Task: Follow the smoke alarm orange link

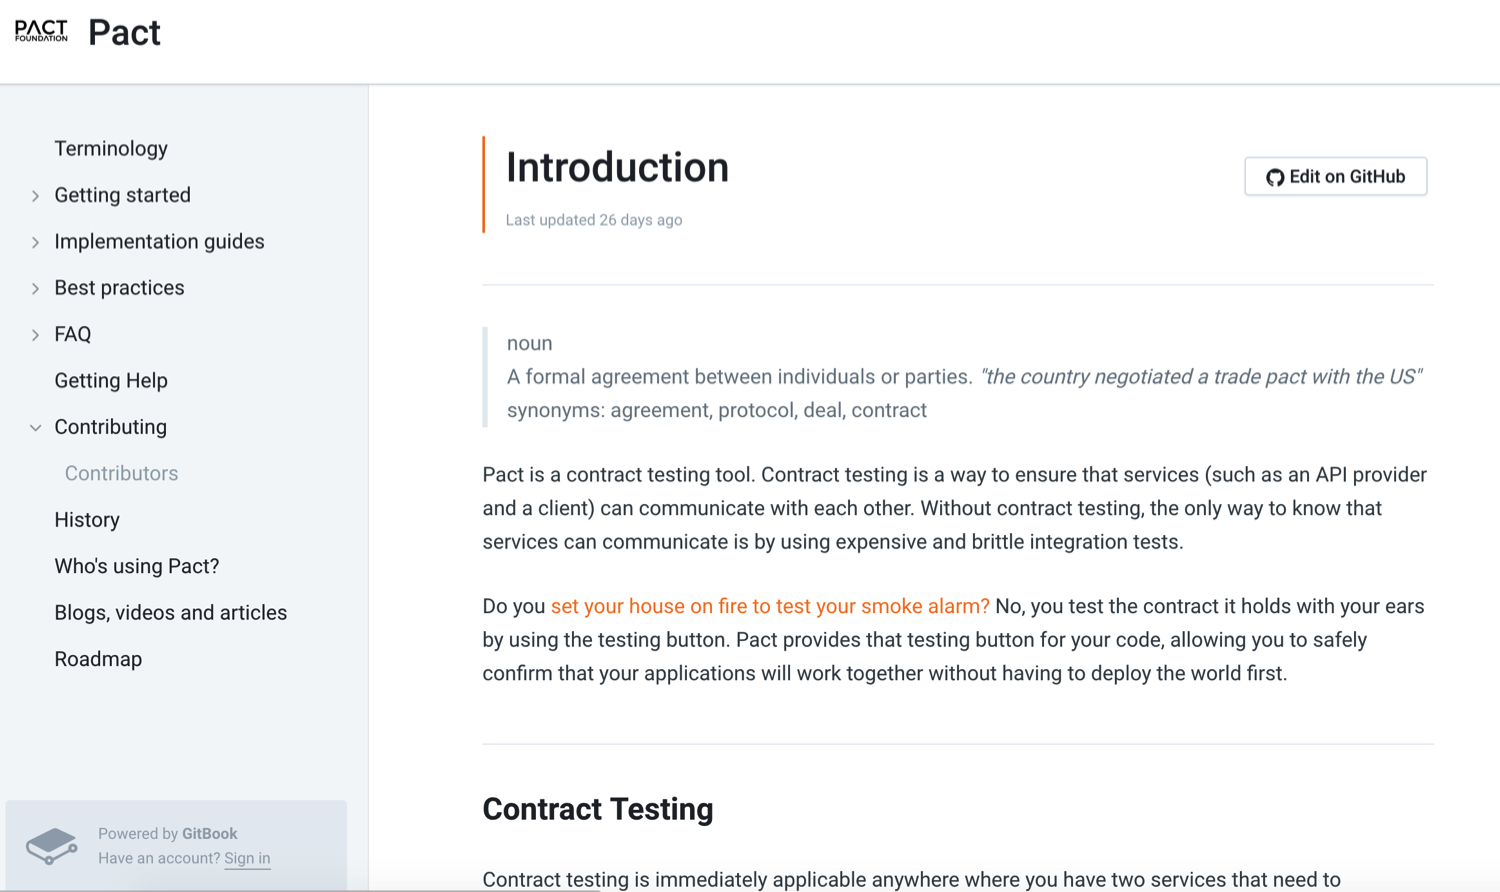Action: (770, 606)
